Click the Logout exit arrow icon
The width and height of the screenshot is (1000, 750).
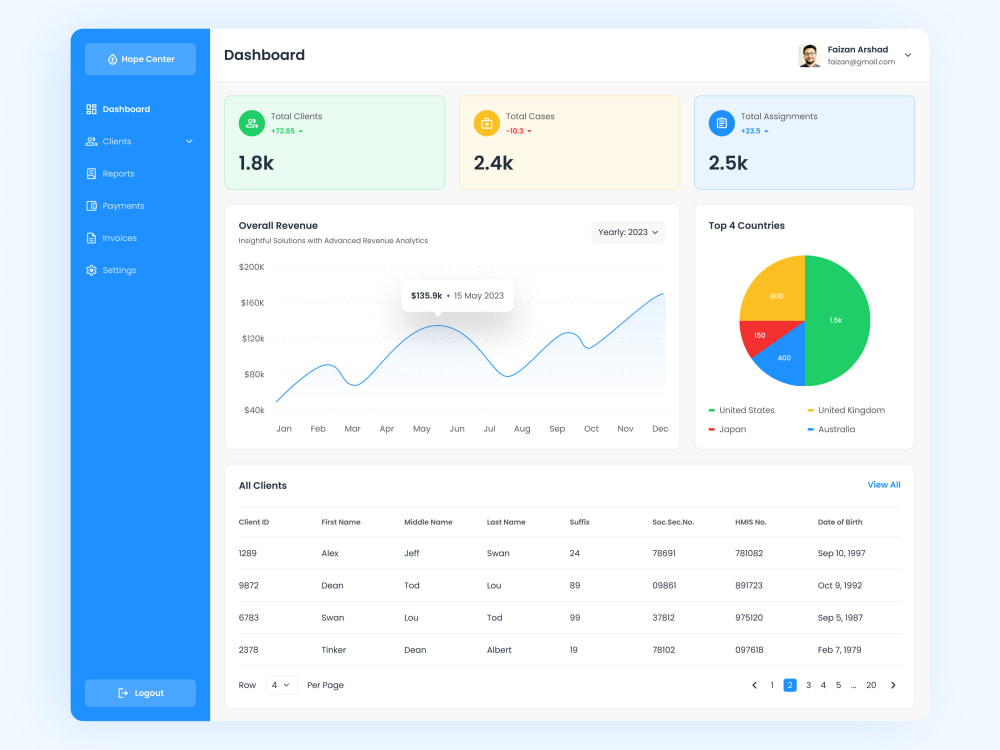point(123,693)
